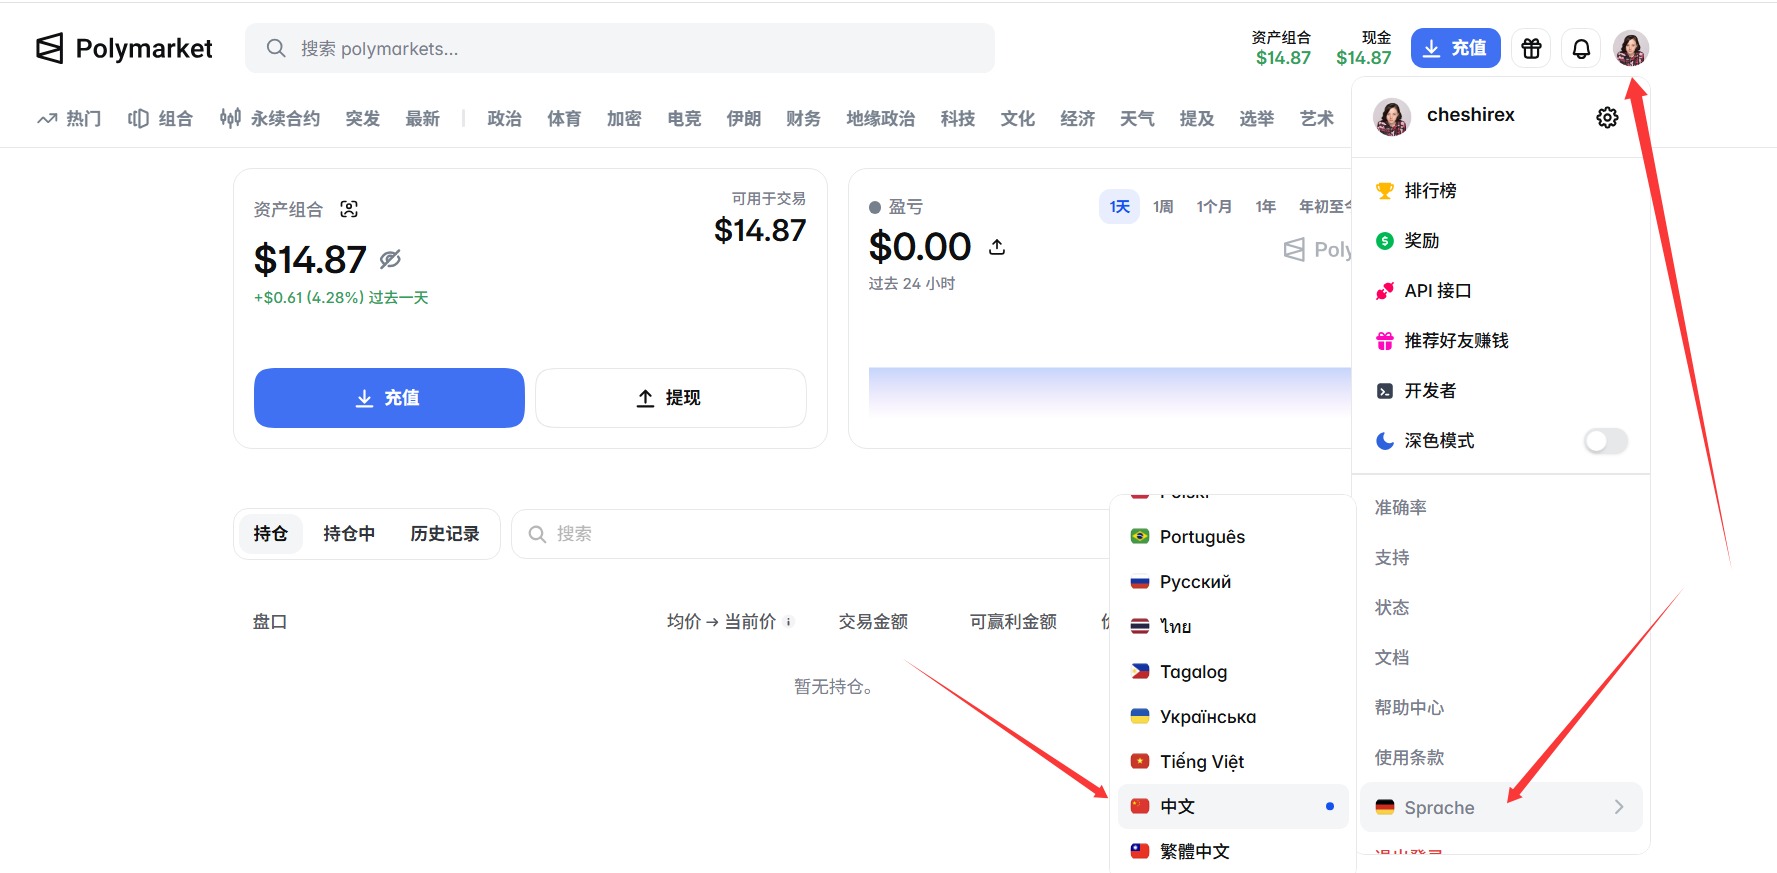Open settings gear next to cheshirex
This screenshot has height=873, width=1777.
(1607, 117)
